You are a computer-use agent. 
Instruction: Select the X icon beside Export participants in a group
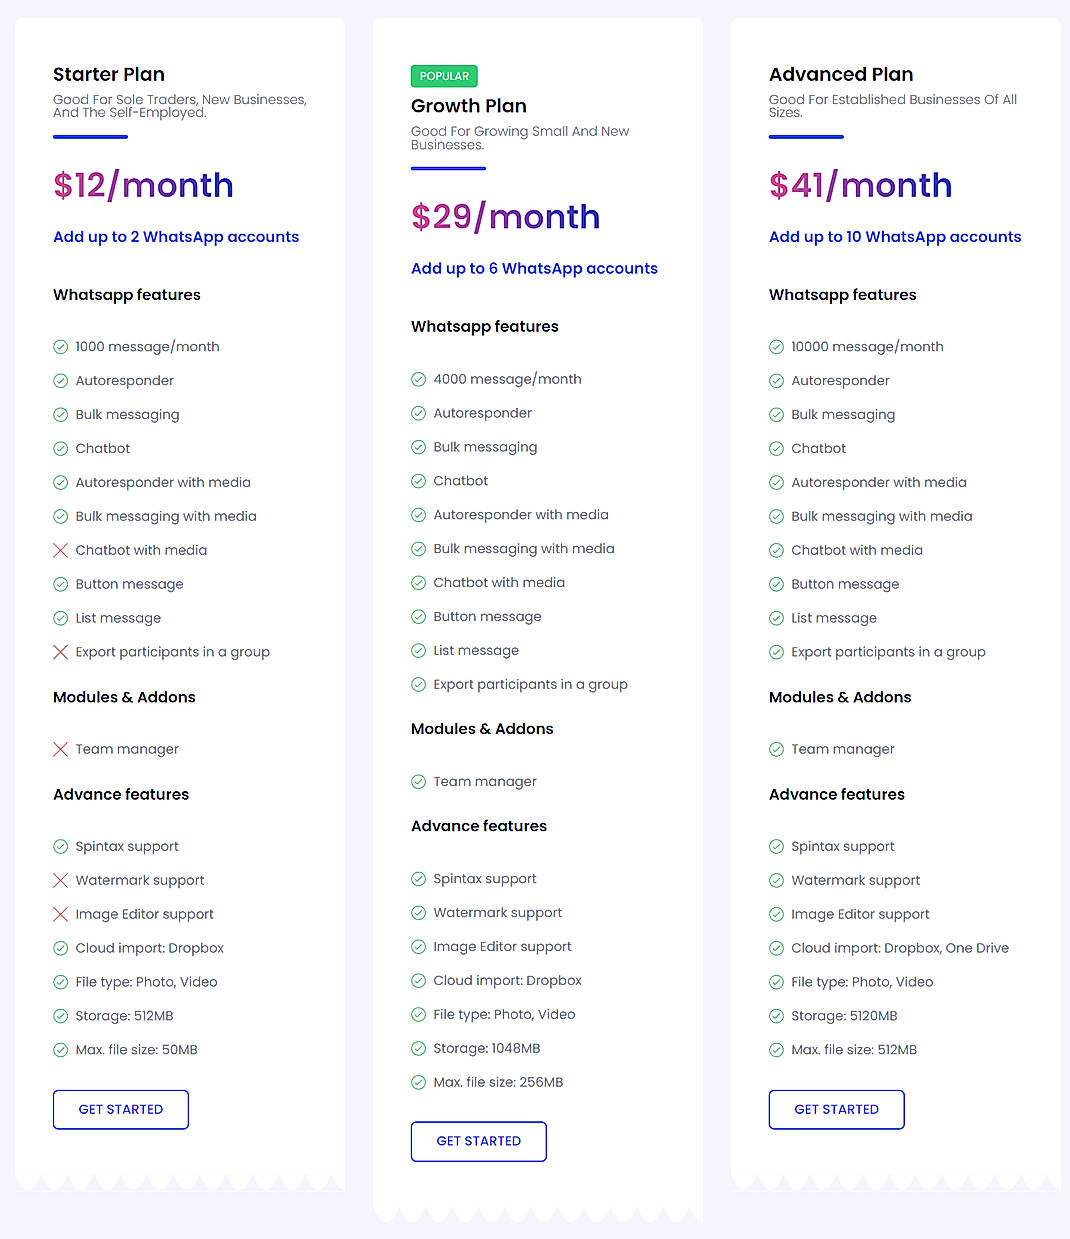tap(60, 652)
